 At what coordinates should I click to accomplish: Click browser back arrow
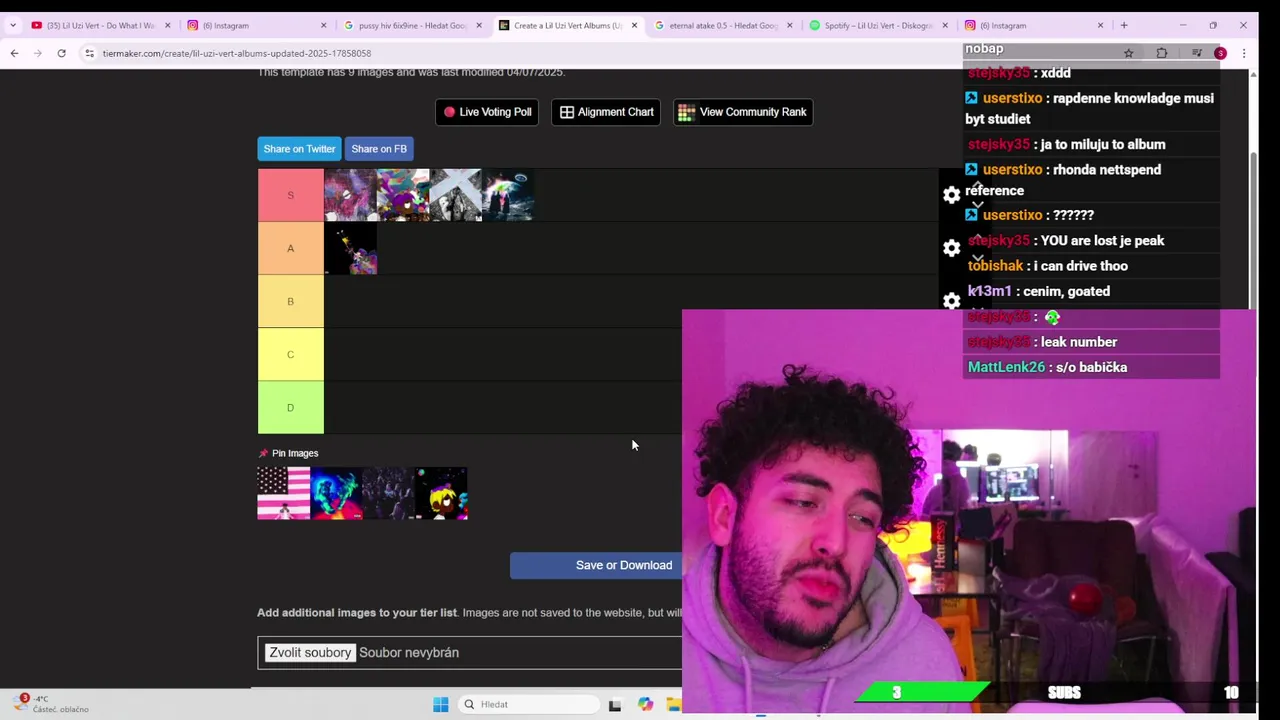14,53
